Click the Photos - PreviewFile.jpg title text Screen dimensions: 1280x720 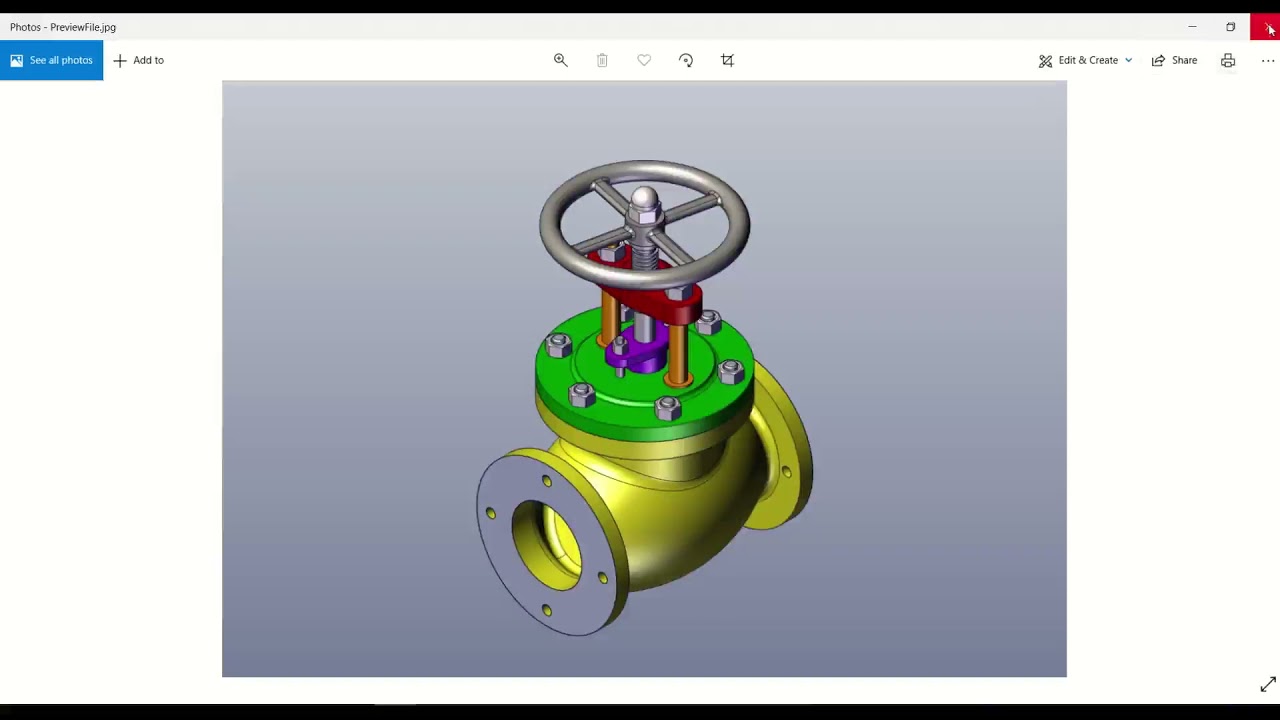63,27
